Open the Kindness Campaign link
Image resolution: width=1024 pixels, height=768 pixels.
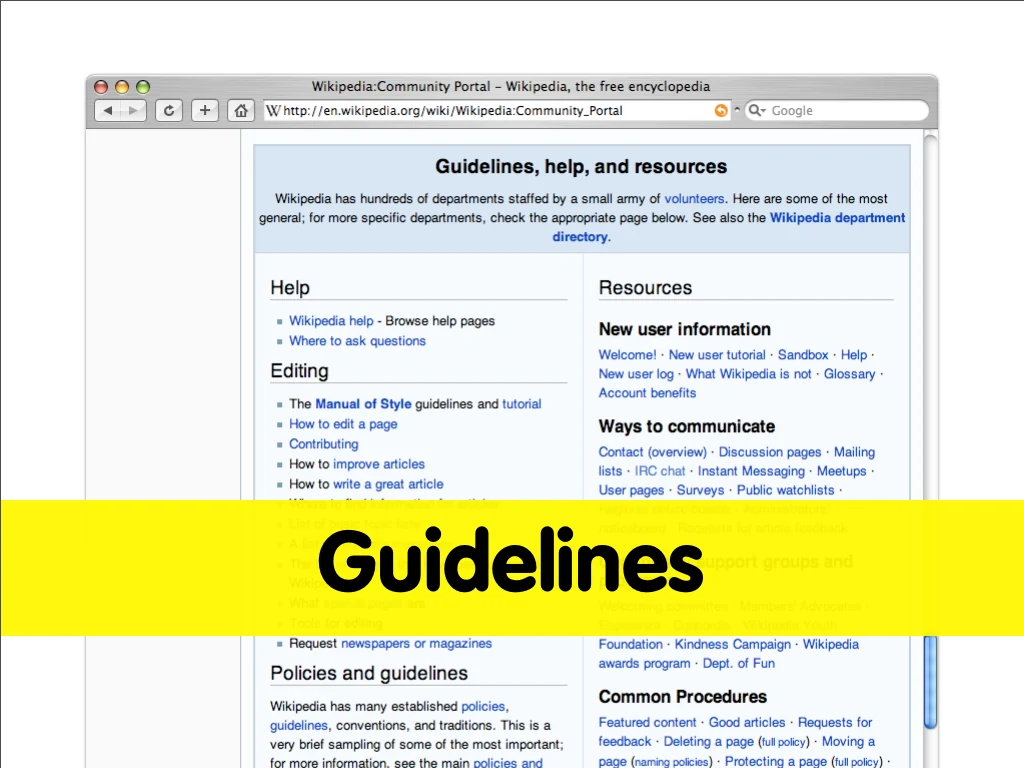pos(732,644)
